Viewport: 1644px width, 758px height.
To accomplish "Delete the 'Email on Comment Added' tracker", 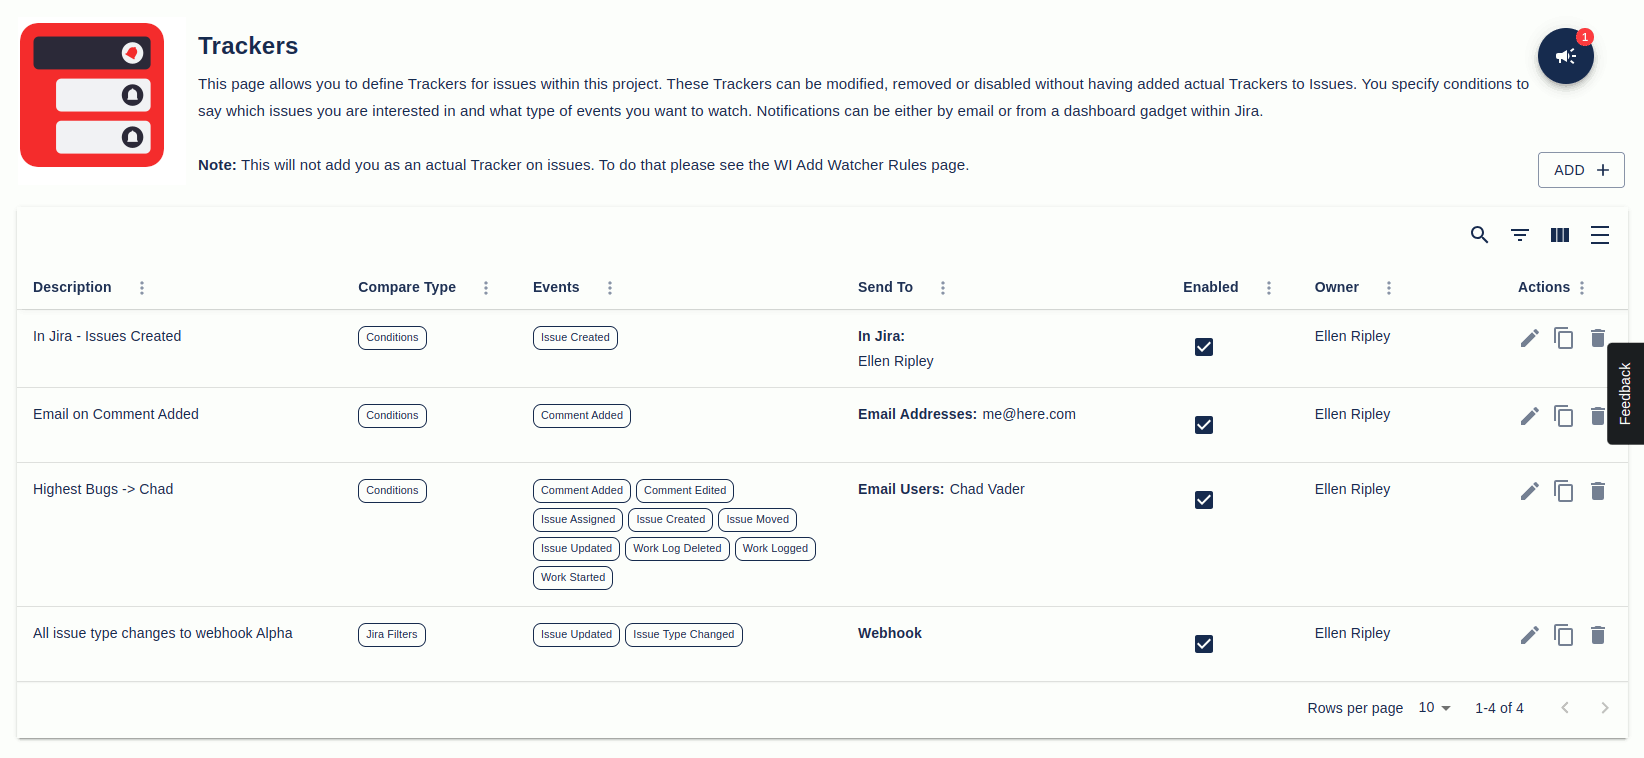I will pyautogui.click(x=1598, y=415).
